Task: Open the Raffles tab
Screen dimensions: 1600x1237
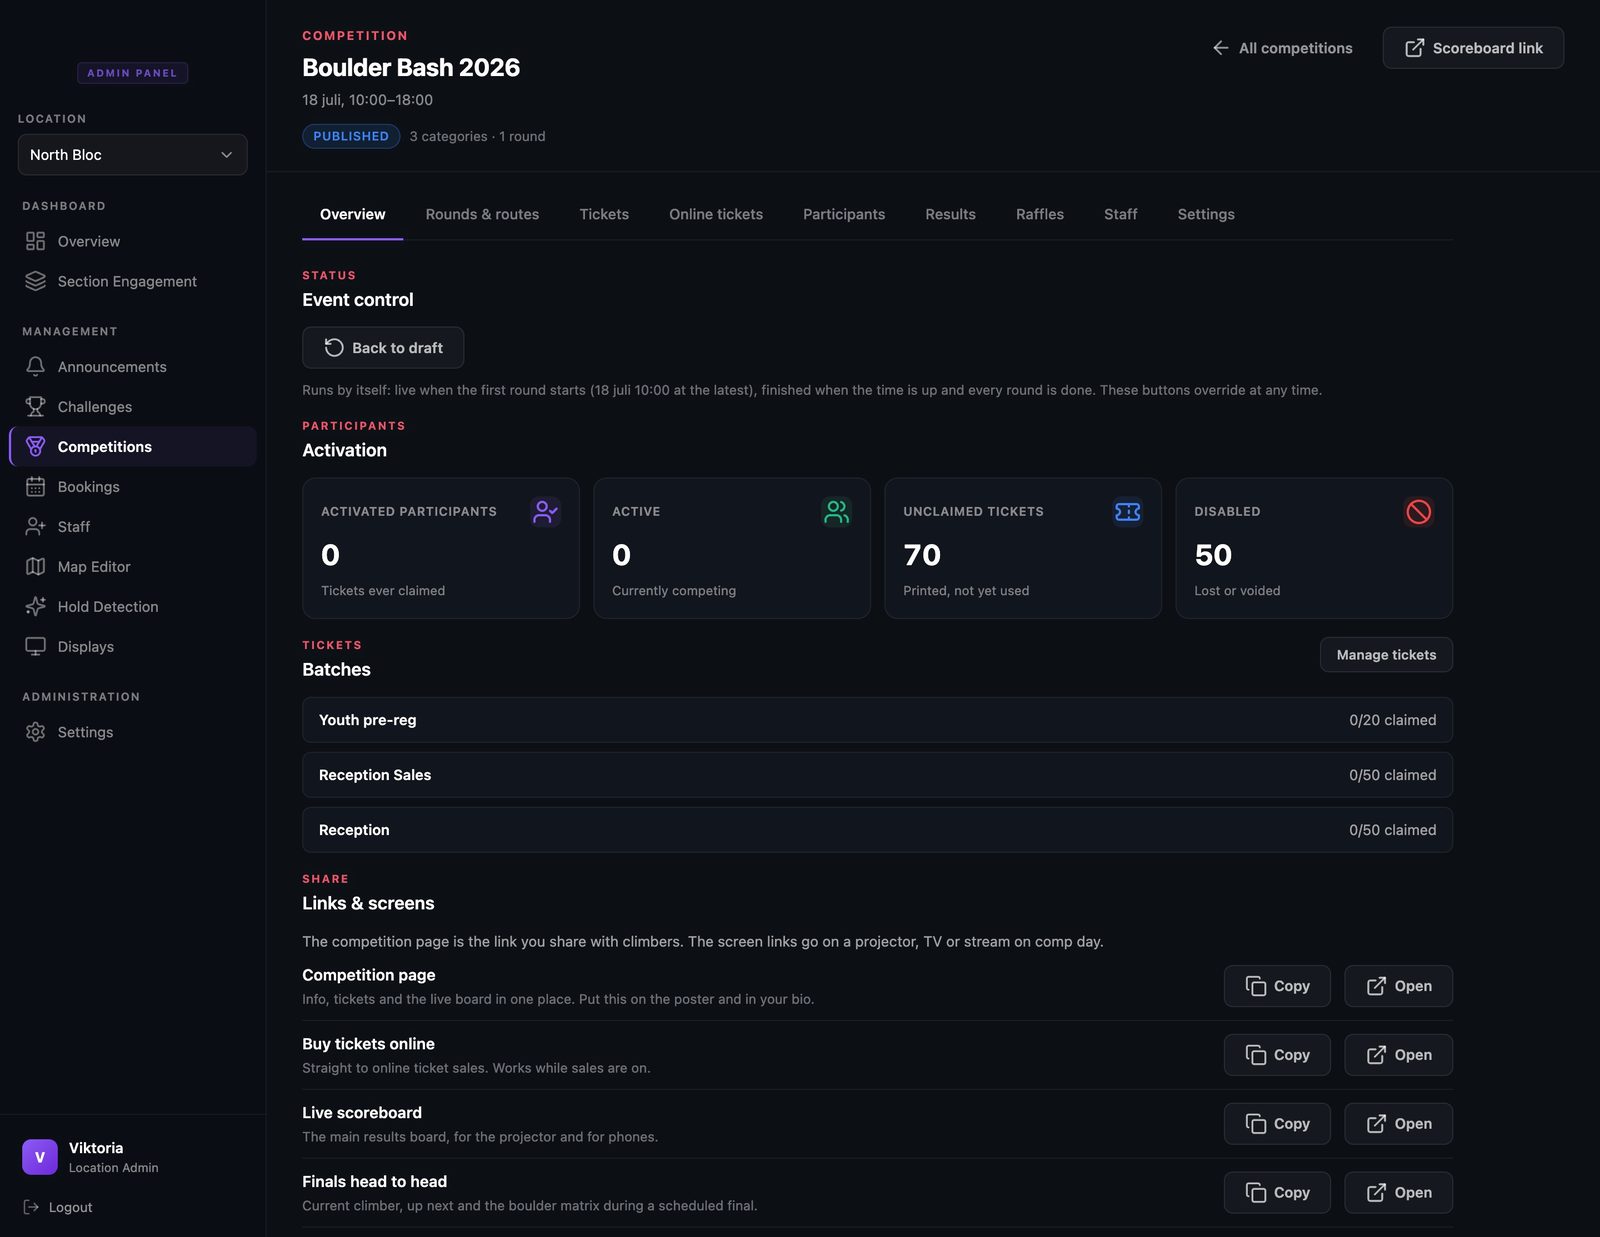Action: pyautogui.click(x=1040, y=214)
